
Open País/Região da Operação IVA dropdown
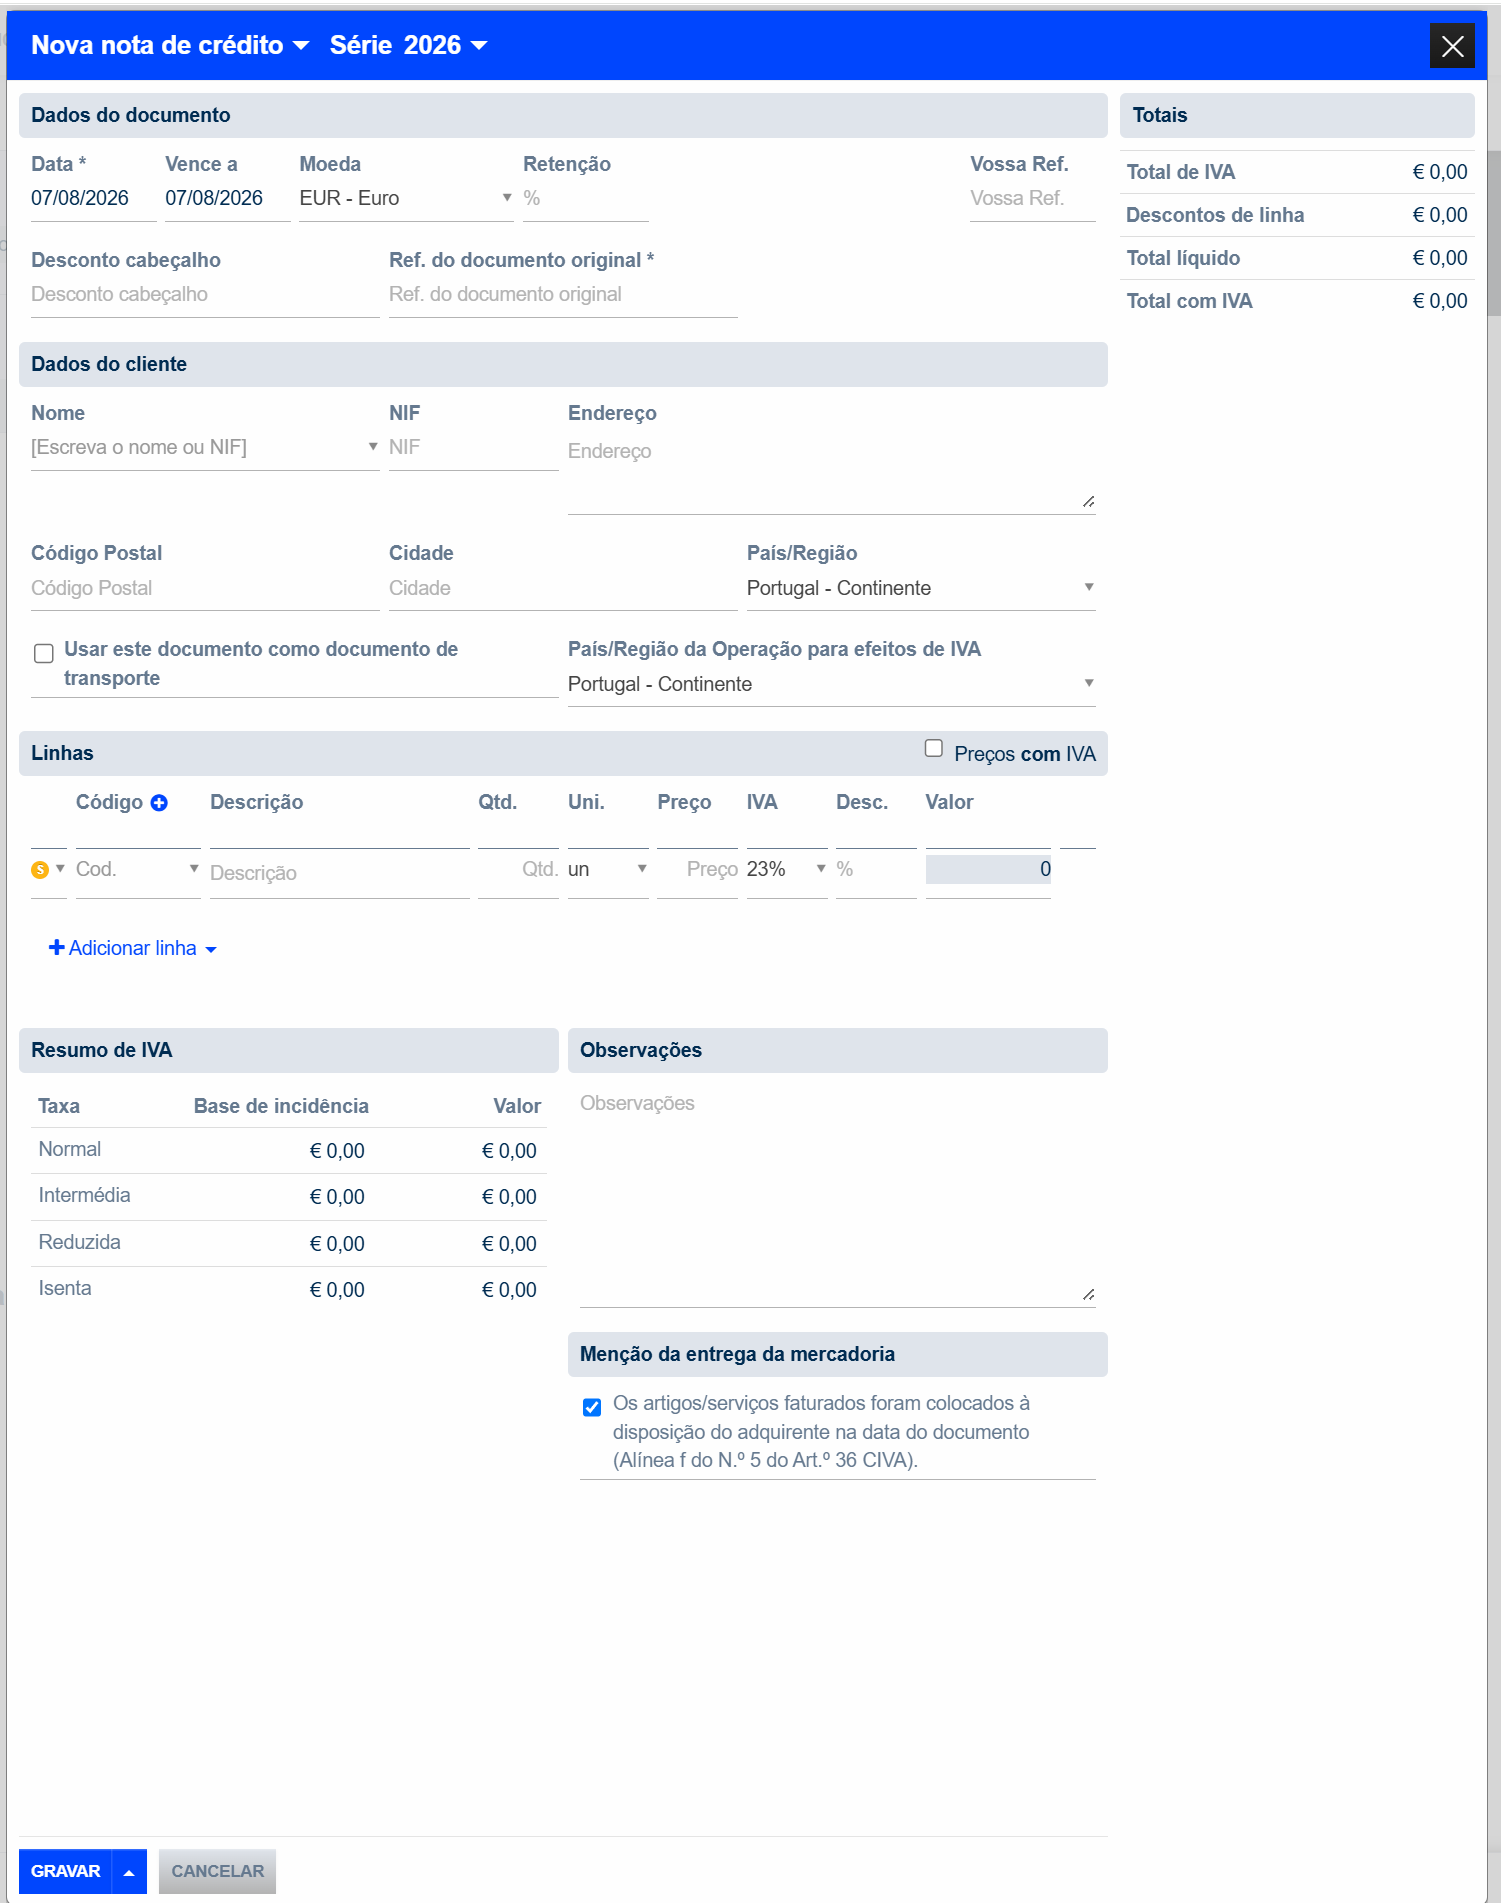point(831,684)
